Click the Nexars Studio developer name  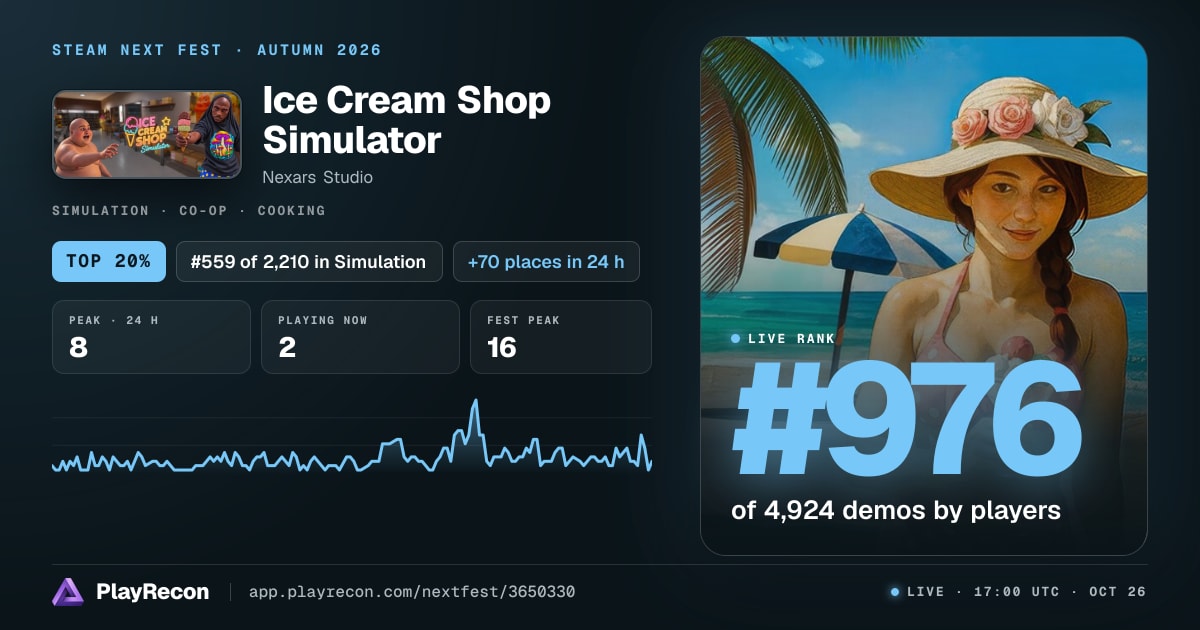tap(317, 177)
